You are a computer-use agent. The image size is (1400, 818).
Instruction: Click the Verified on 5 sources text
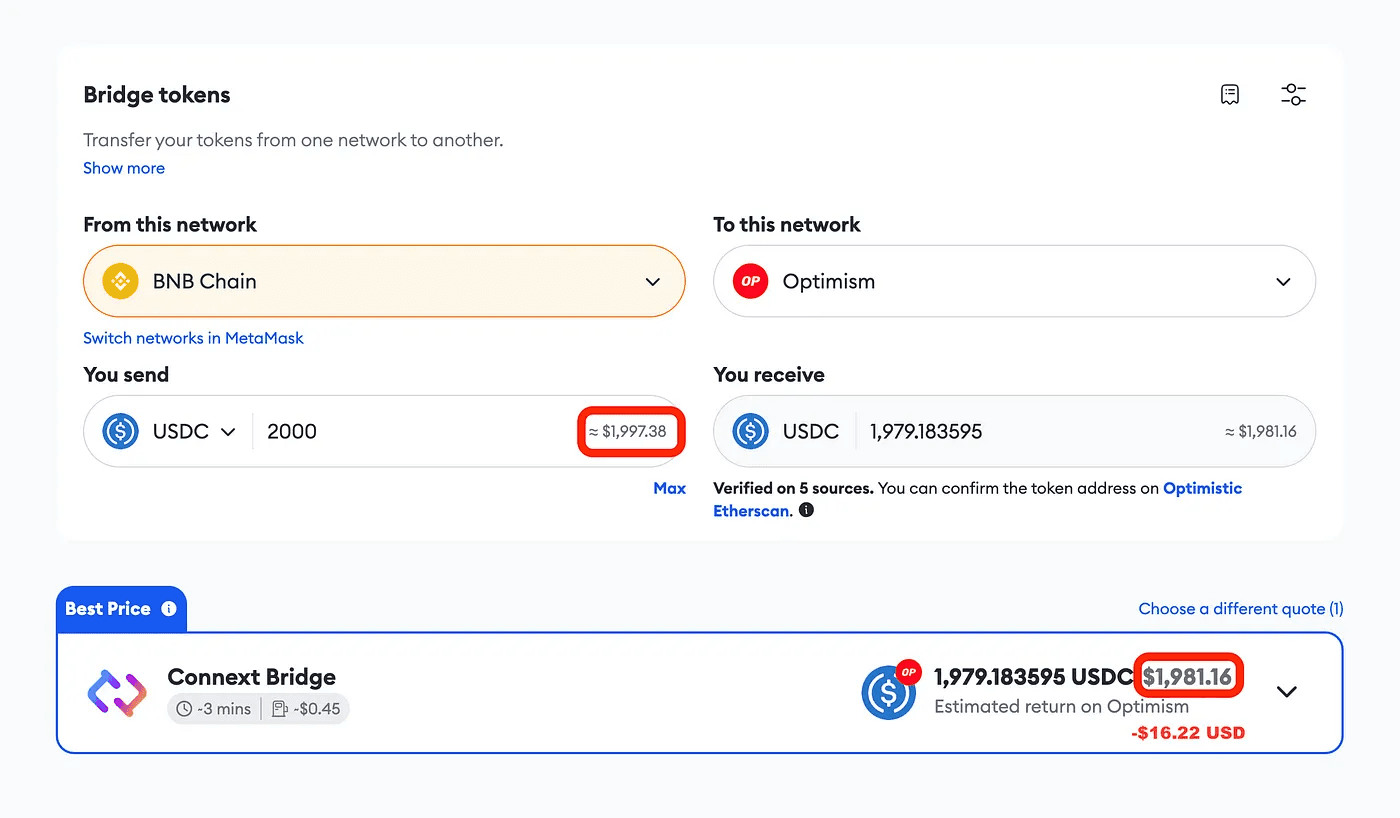(x=793, y=488)
